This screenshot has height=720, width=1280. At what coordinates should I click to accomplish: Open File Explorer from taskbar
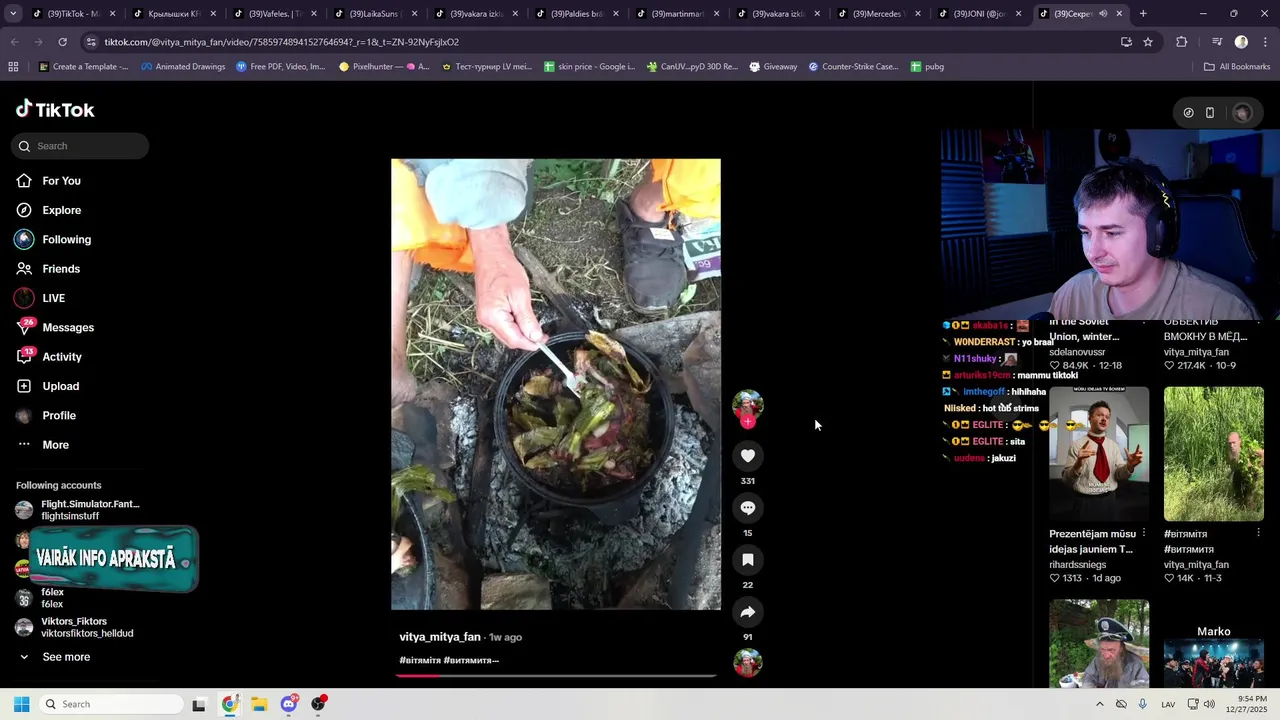point(259,704)
